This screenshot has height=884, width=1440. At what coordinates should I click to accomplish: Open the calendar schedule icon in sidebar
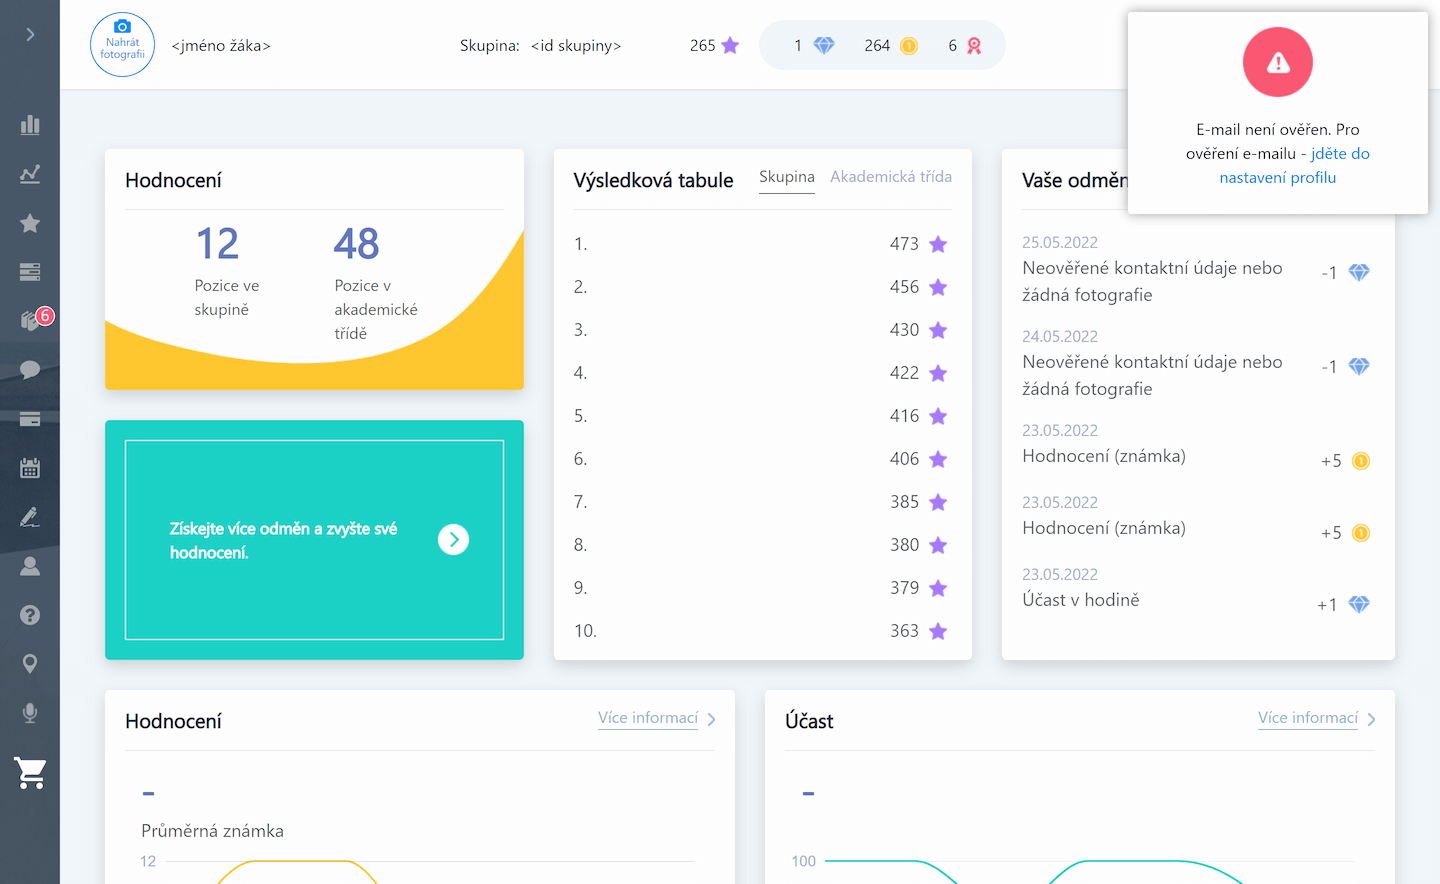point(30,468)
